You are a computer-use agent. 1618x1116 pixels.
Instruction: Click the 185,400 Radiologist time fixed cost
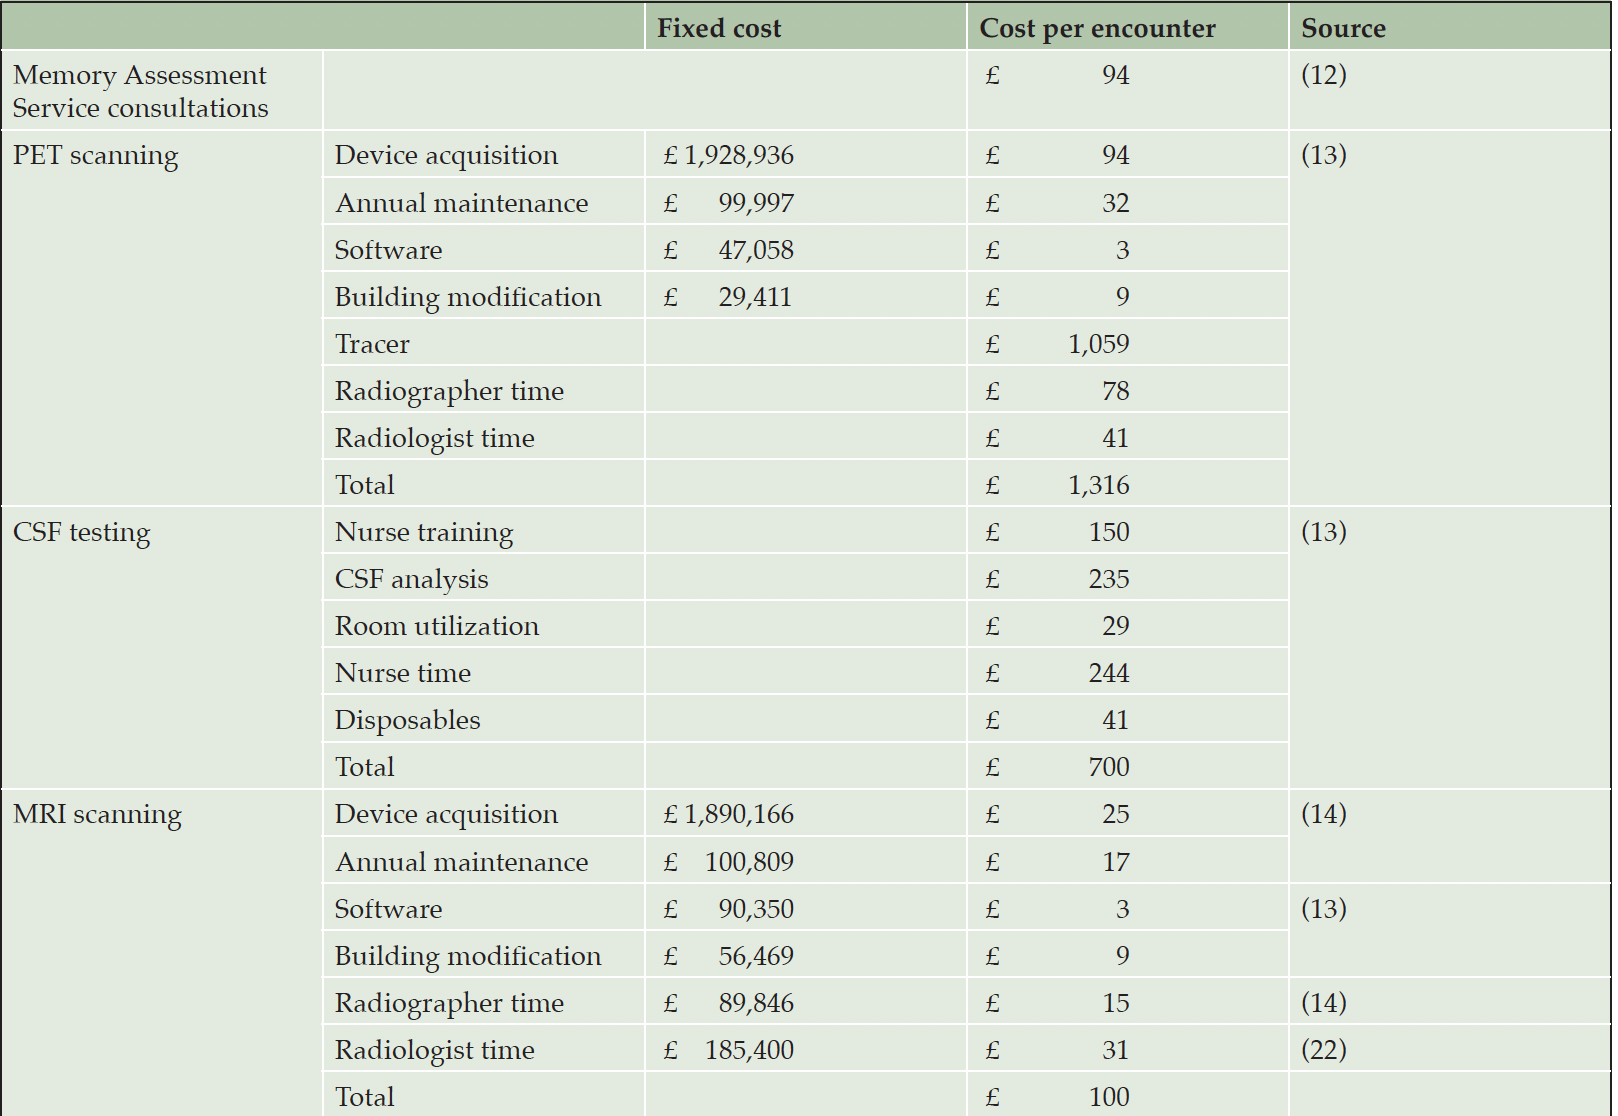(749, 1050)
